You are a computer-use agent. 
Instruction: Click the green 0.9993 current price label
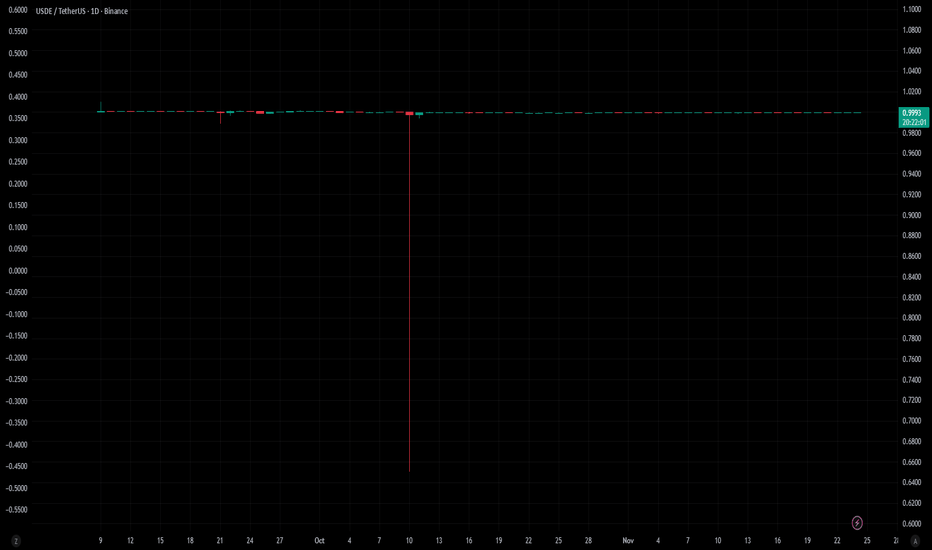[914, 117]
